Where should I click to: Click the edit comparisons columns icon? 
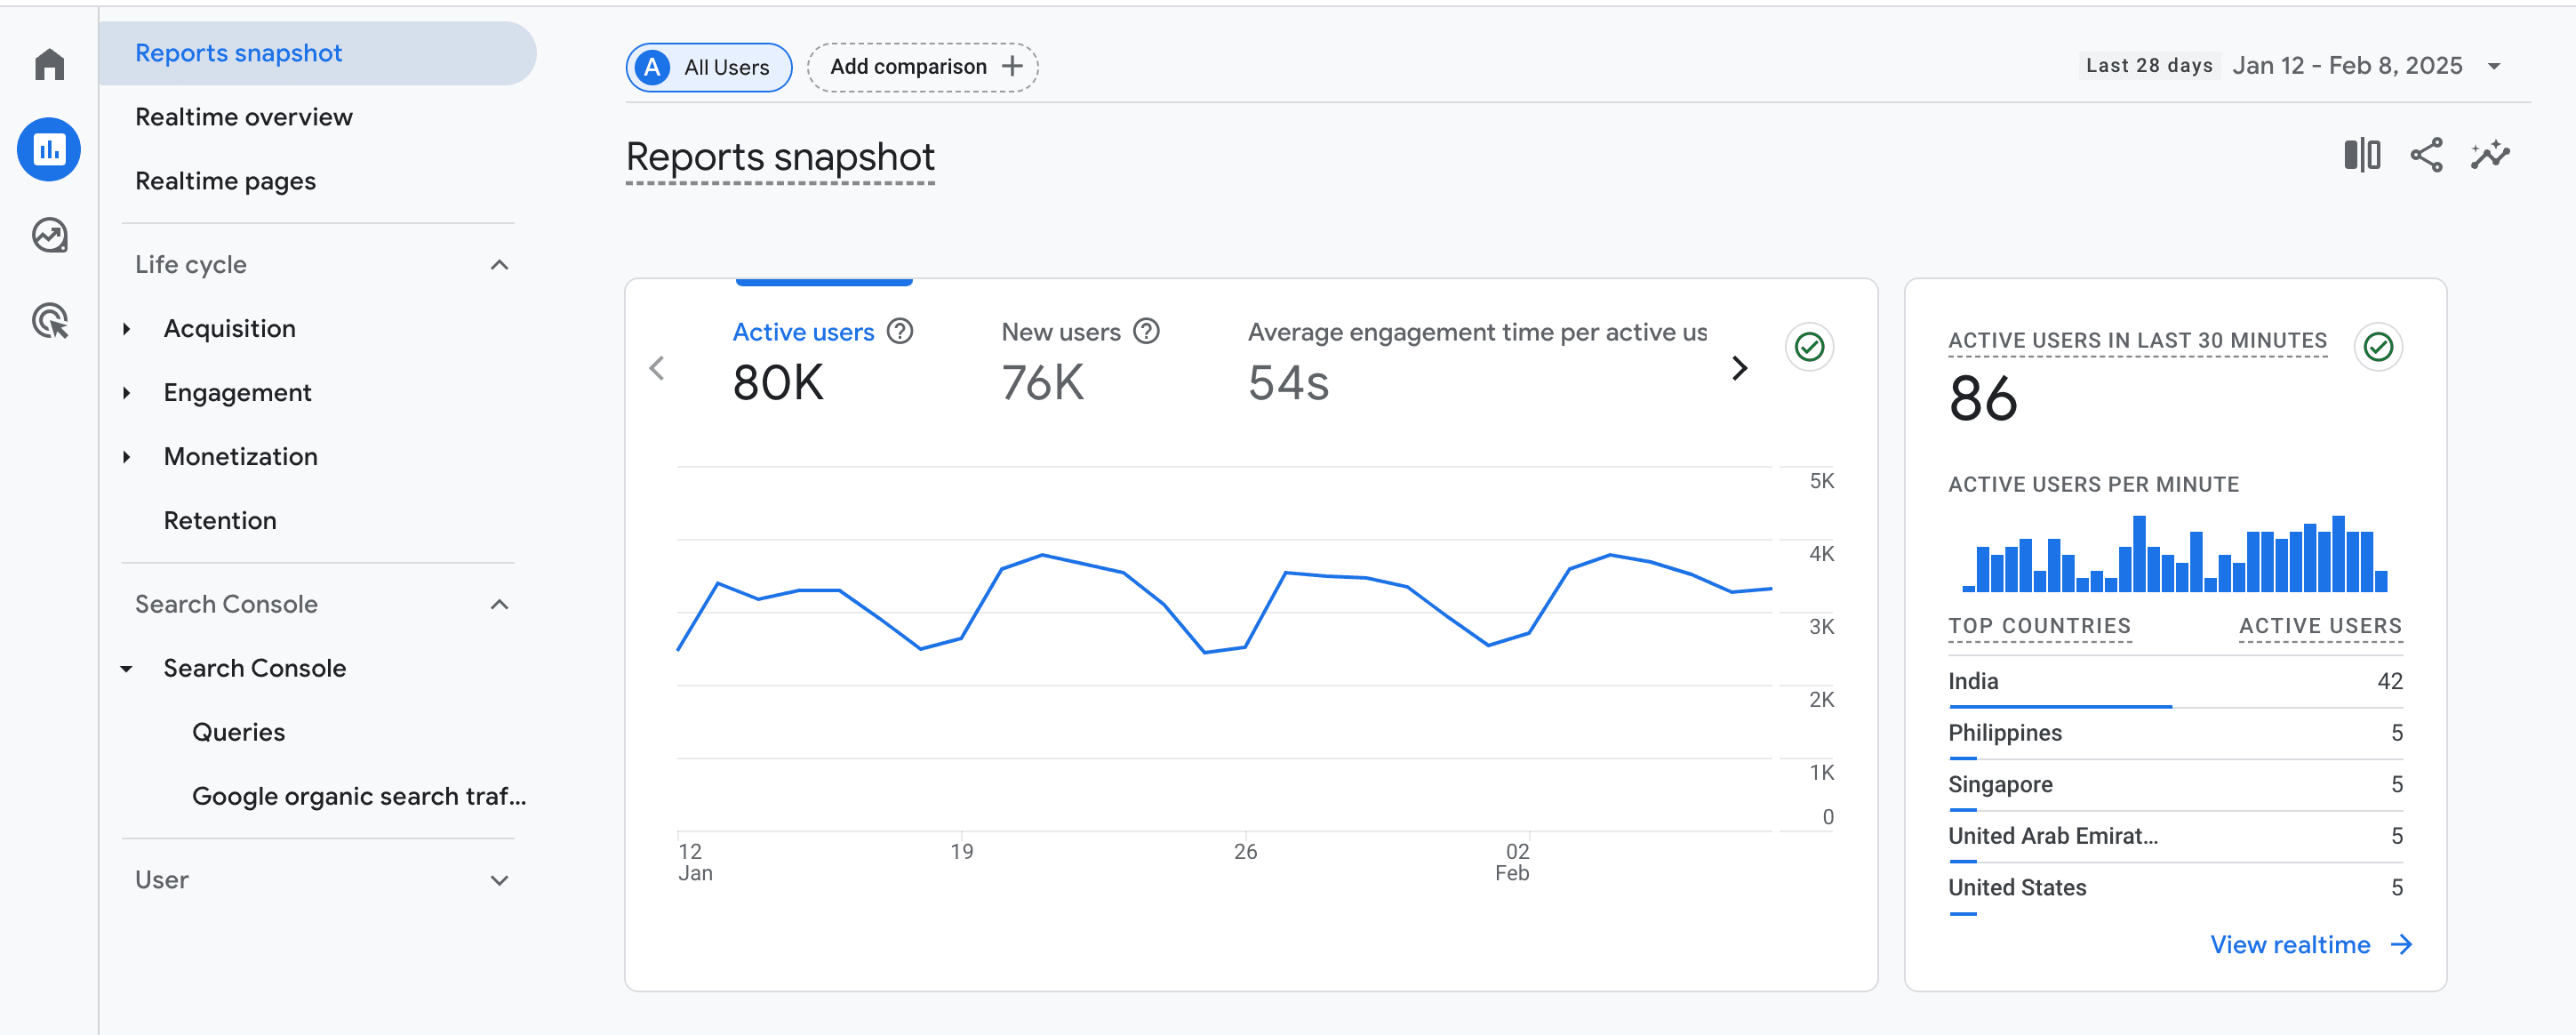2361,155
